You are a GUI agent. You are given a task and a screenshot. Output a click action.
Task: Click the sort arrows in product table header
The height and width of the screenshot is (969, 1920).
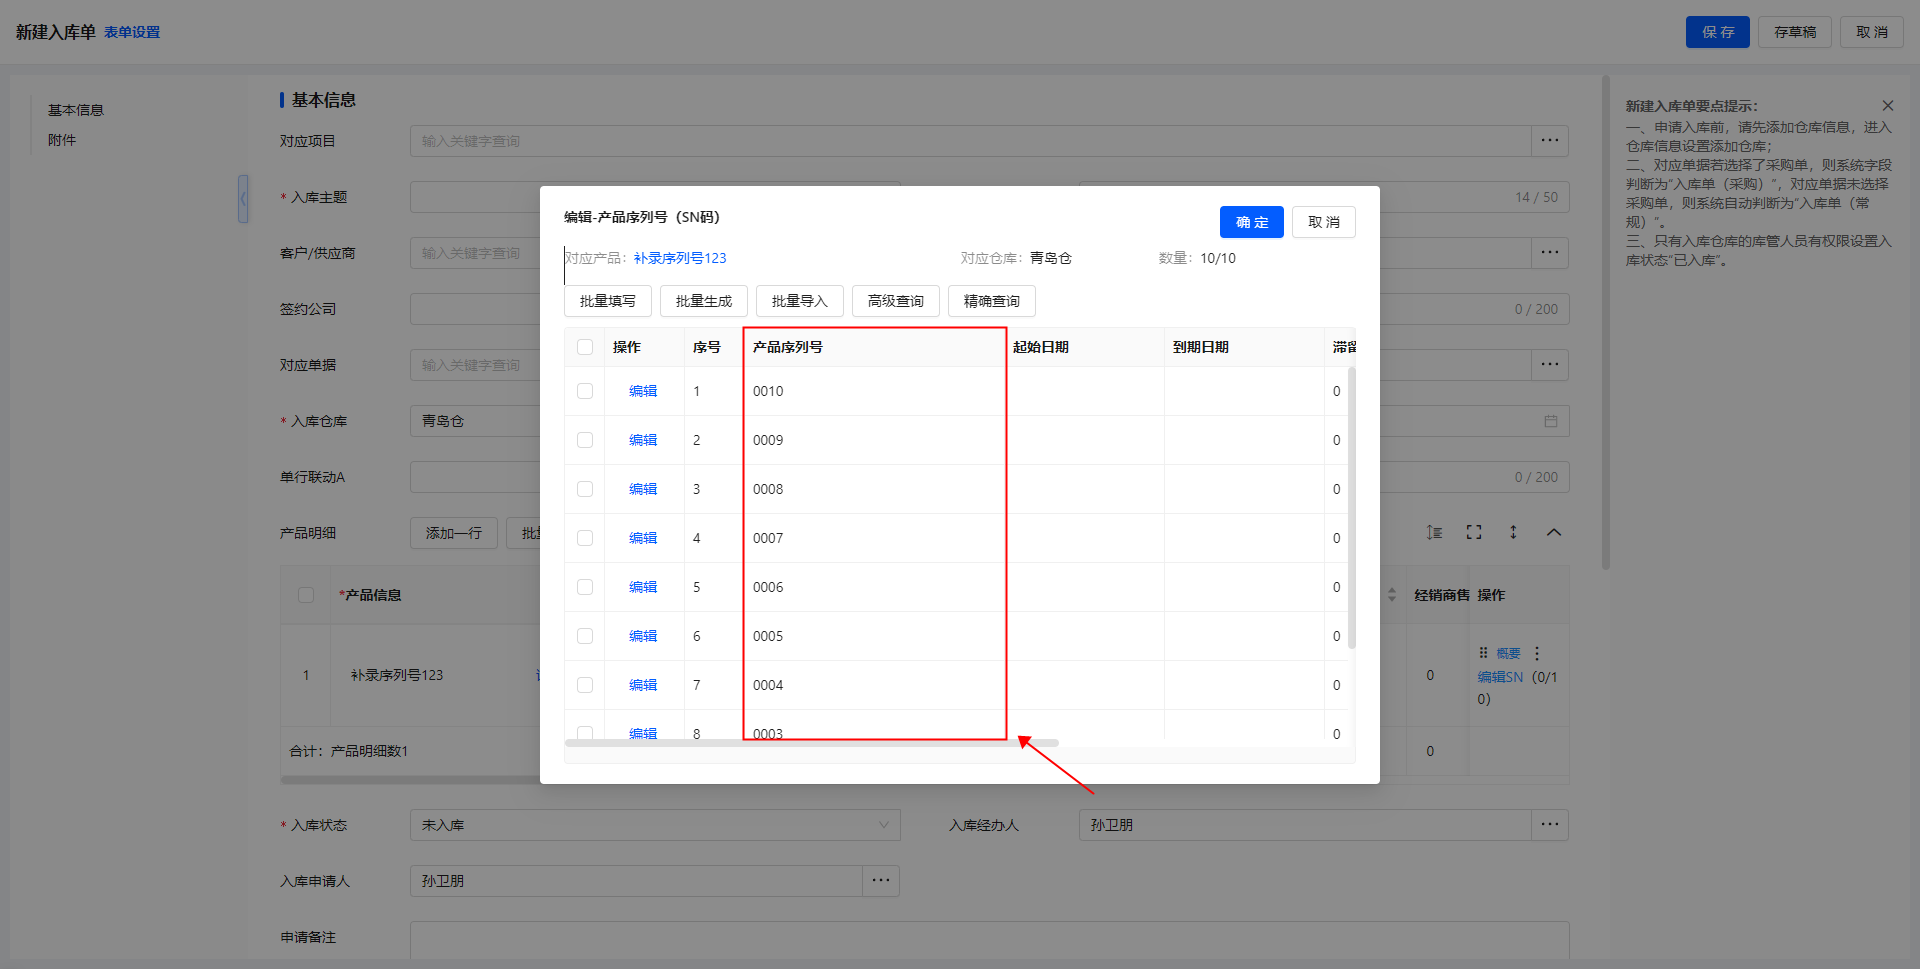coord(1392,595)
